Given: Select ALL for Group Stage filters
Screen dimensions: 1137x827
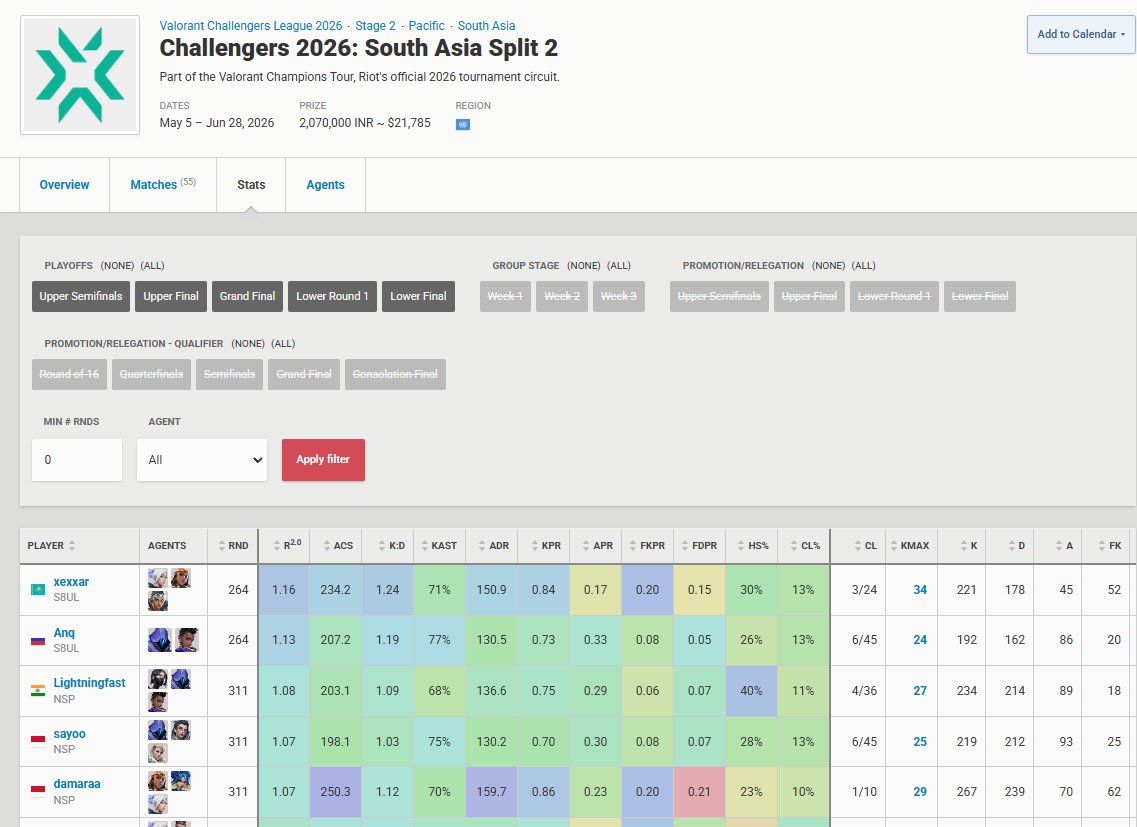Looking at the screenshot, I should pos(619,266).
